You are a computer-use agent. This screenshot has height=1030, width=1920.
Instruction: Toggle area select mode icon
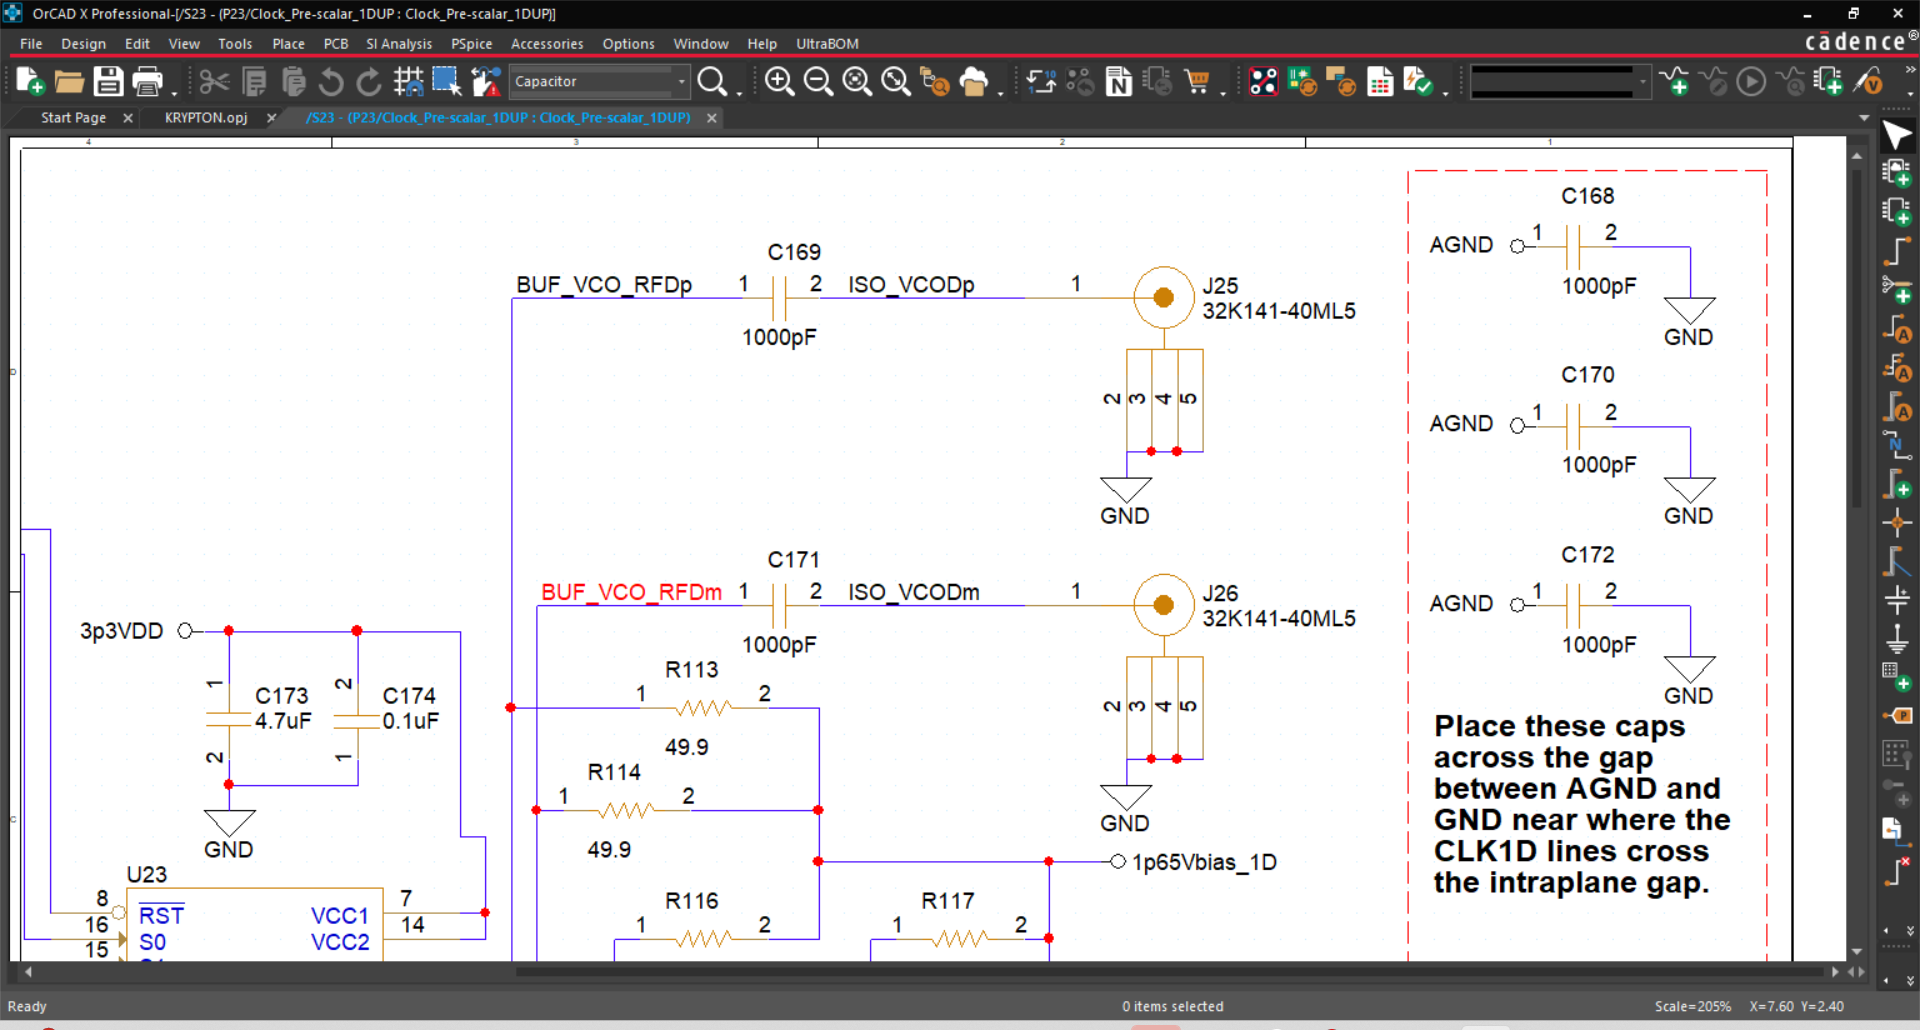[446, 81]
